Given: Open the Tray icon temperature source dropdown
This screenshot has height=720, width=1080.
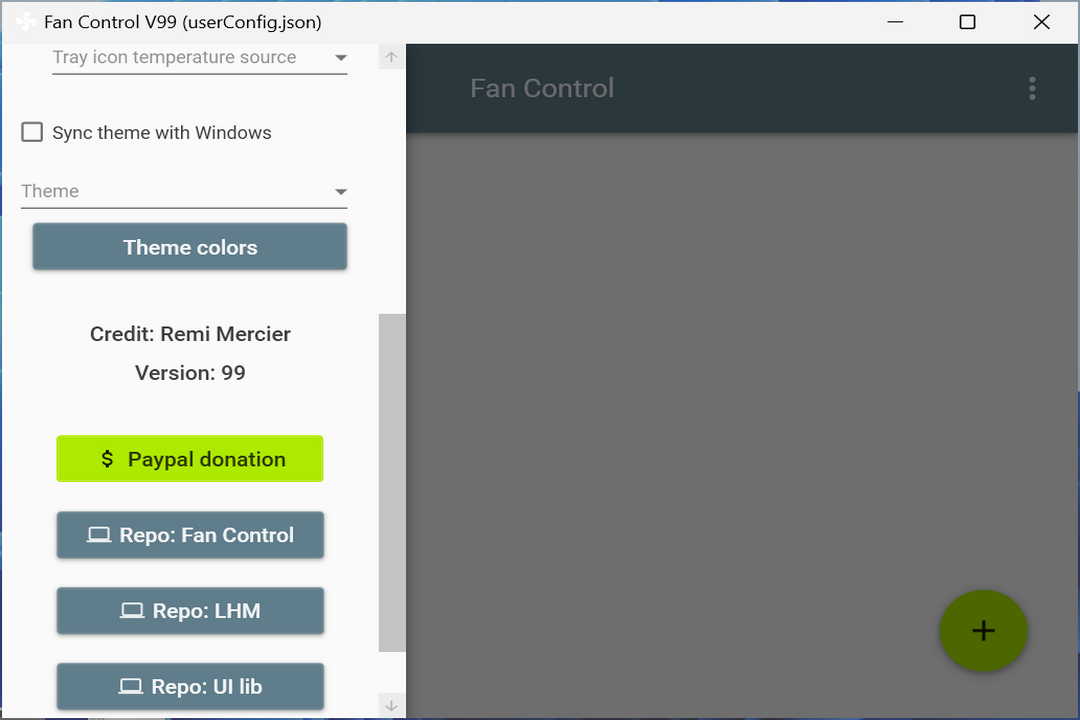Looking at the screenshot, I should pyautogui.click(x=340, y=58).
